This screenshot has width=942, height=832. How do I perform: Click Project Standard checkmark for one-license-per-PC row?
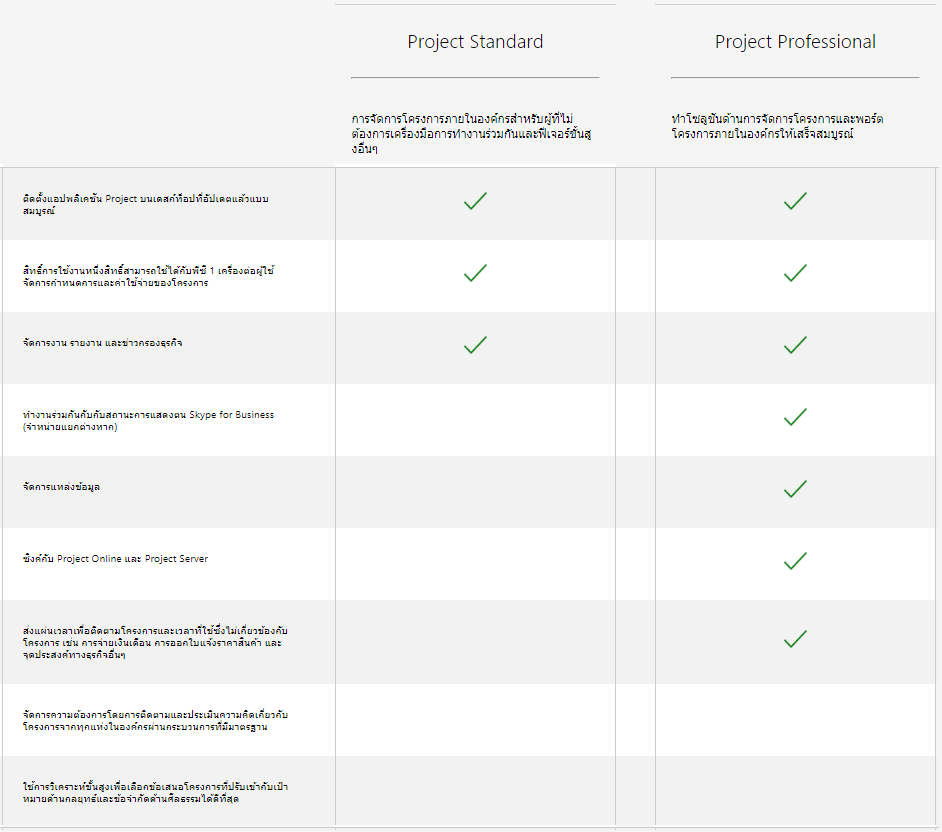pyautogui.click(x=475, y=273)
